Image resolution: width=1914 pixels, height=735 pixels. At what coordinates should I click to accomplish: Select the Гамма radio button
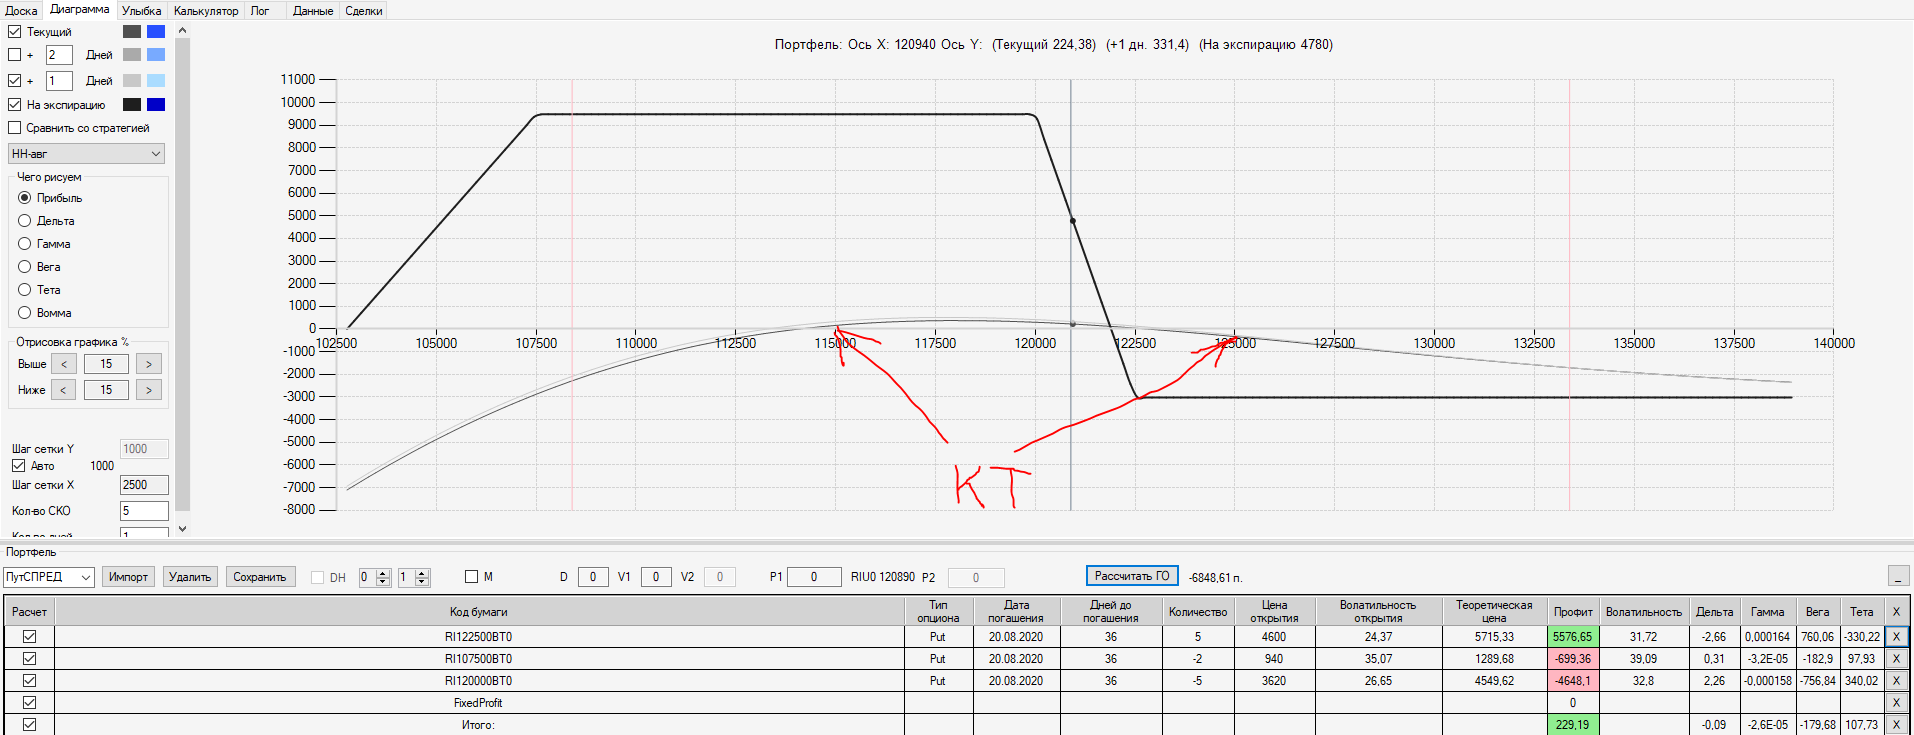[25, 244]
